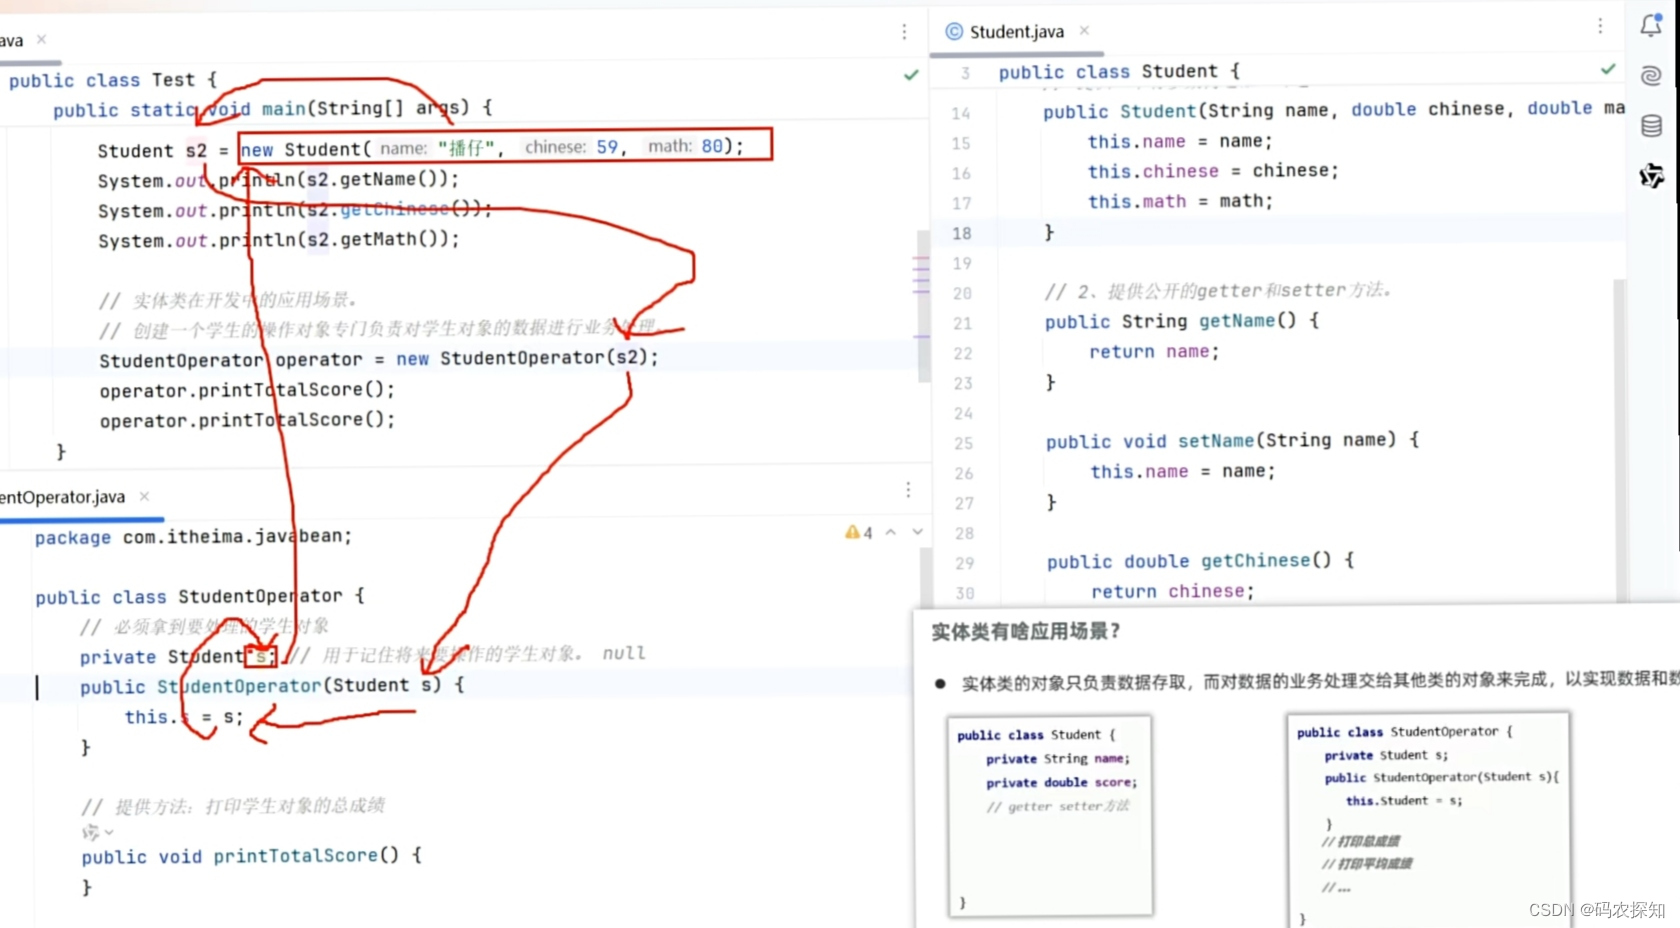Click 'this.chinese = chinese;' line
This screenshot has height=928, width=1680.
pyautogui.click(x=1213, y=171)
